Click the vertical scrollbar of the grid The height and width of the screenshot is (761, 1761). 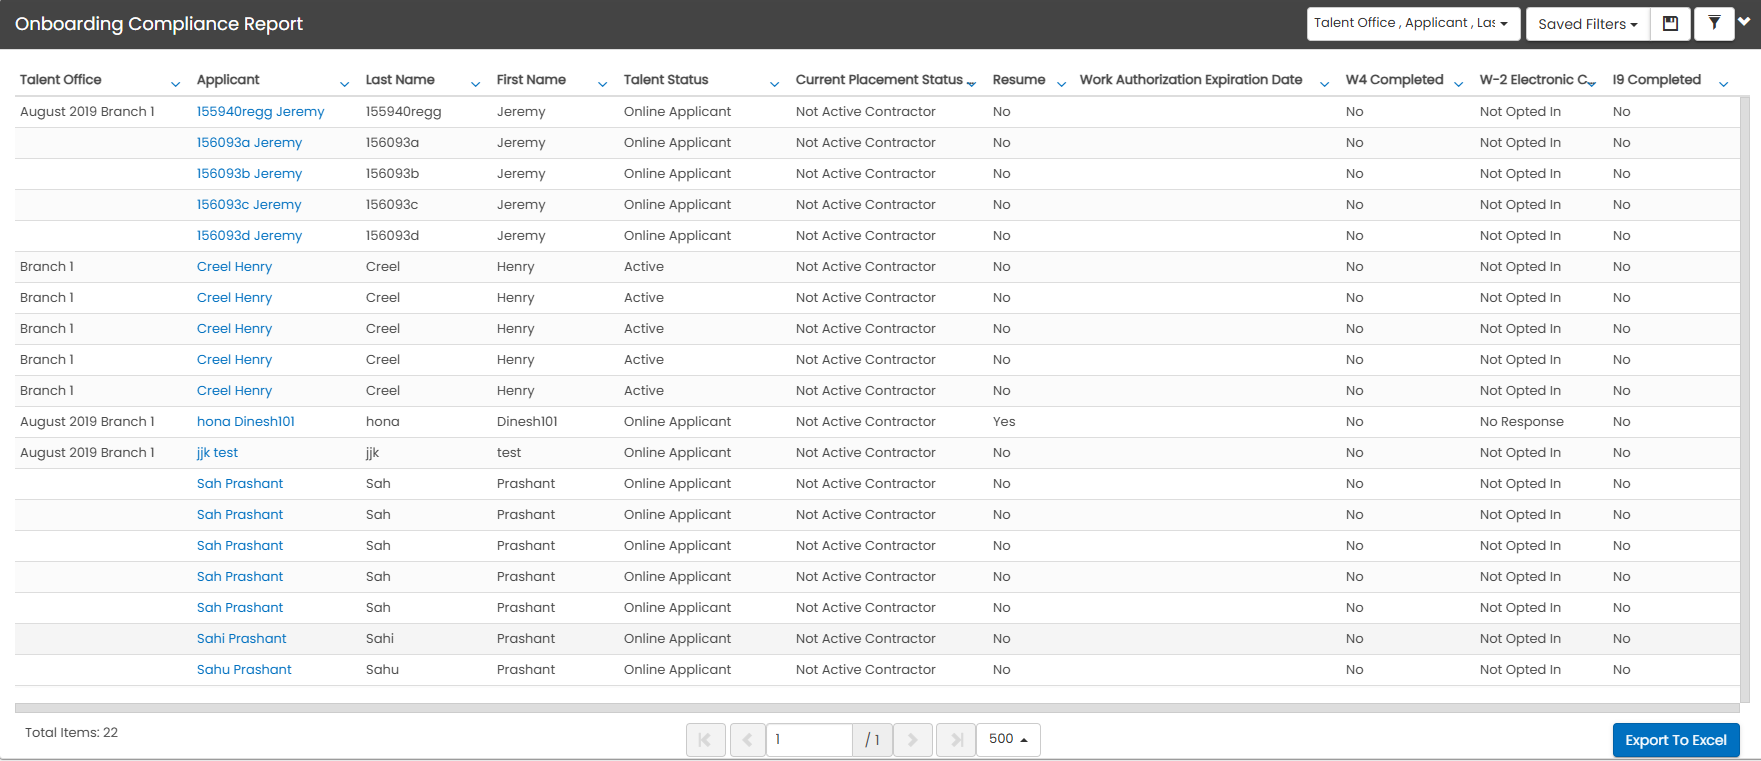tap(1745, 400)
